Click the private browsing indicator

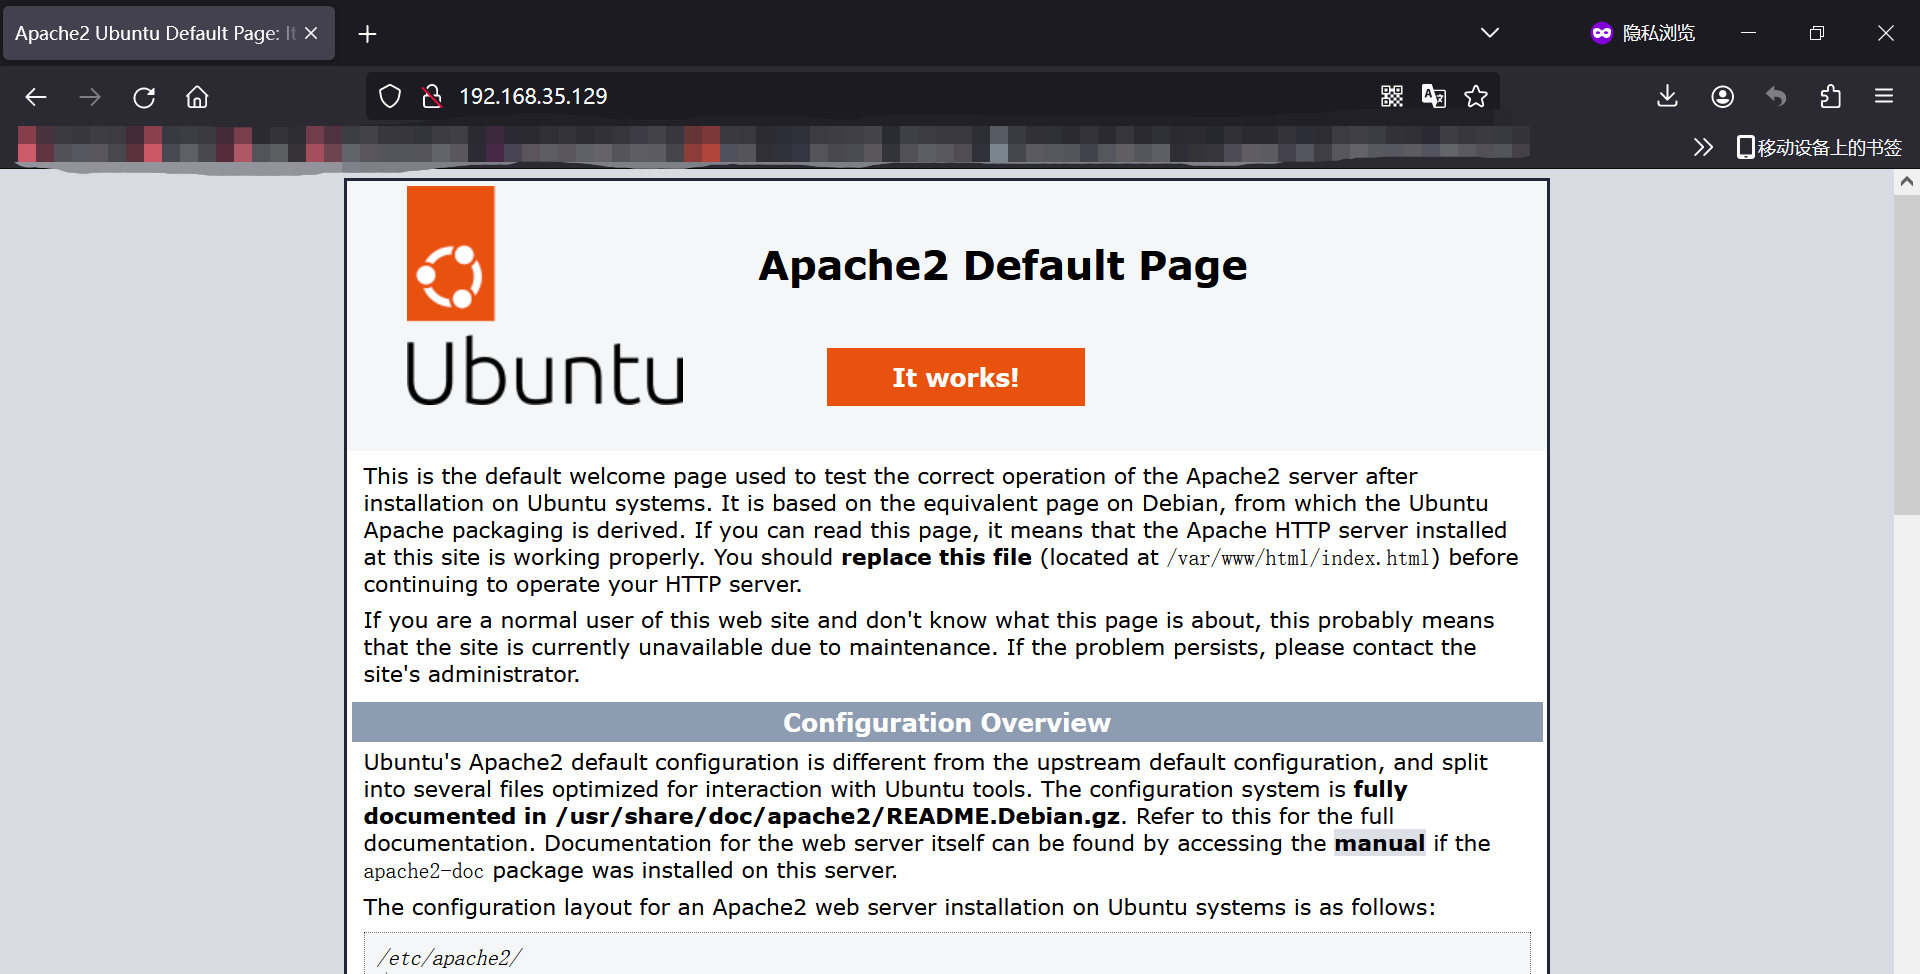coord(1643,33)
